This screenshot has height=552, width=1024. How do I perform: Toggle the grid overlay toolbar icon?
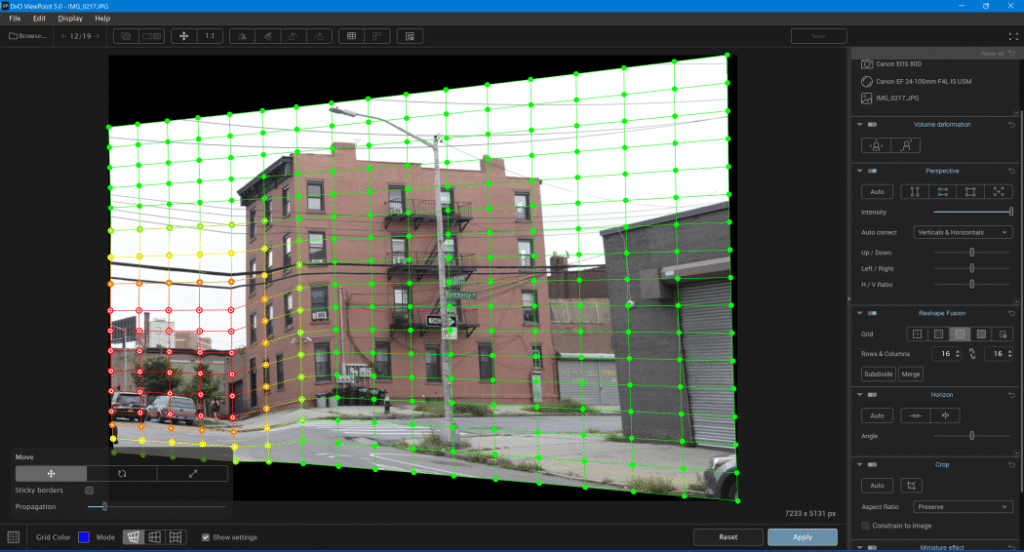point(351,36)
